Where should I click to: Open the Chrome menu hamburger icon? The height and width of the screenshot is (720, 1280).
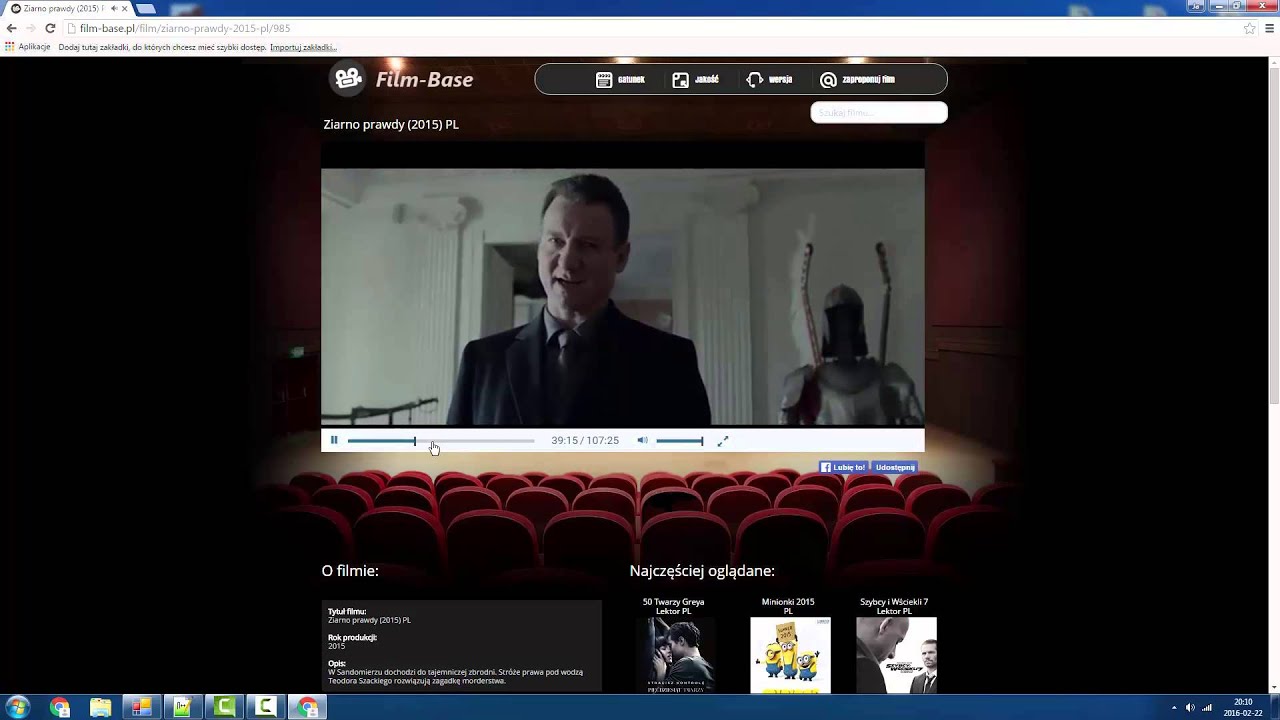click(1269, 28)
